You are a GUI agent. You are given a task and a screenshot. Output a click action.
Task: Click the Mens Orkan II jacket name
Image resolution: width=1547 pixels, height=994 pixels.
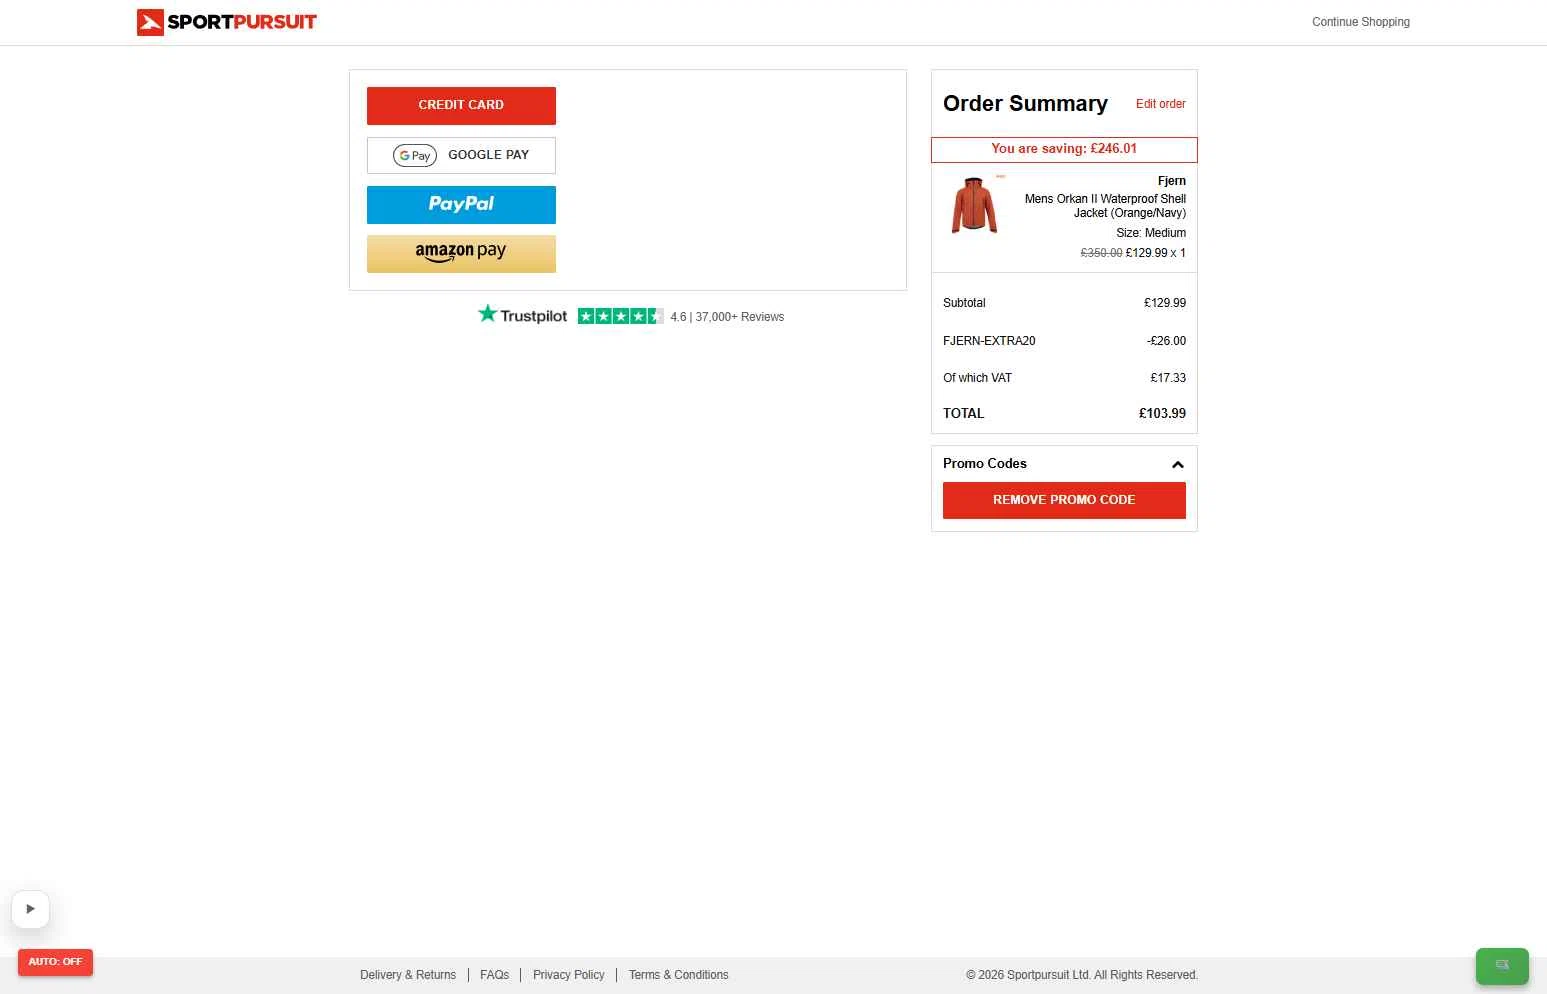[1105, 206]
